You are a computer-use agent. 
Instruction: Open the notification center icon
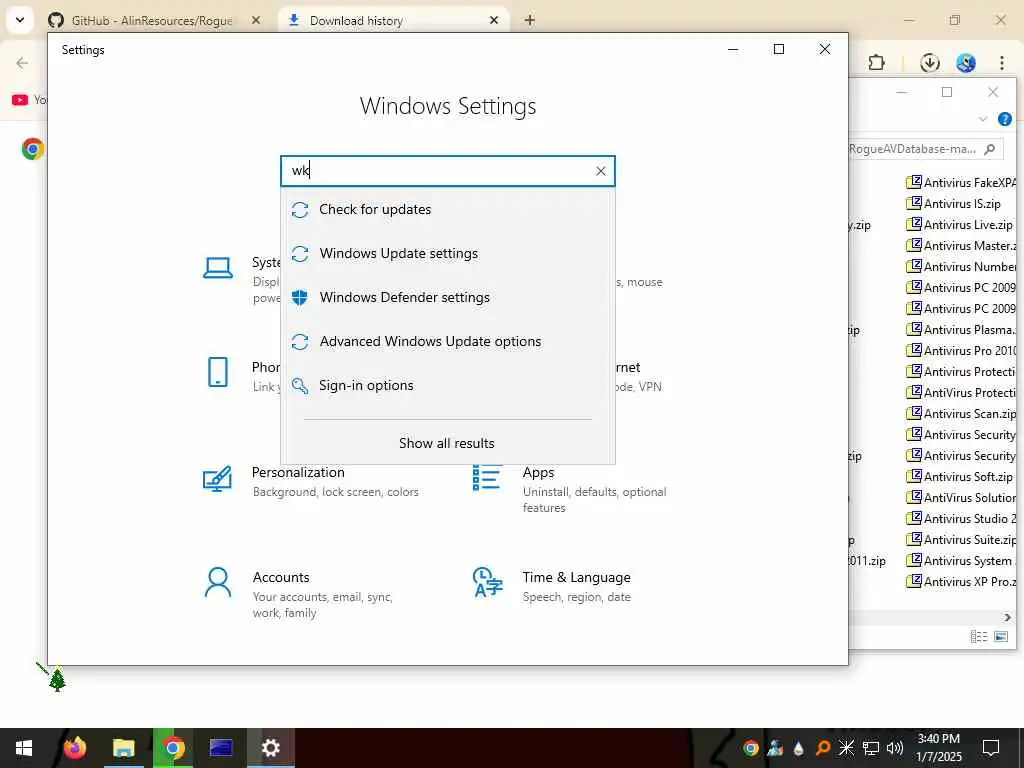(991, 748)
